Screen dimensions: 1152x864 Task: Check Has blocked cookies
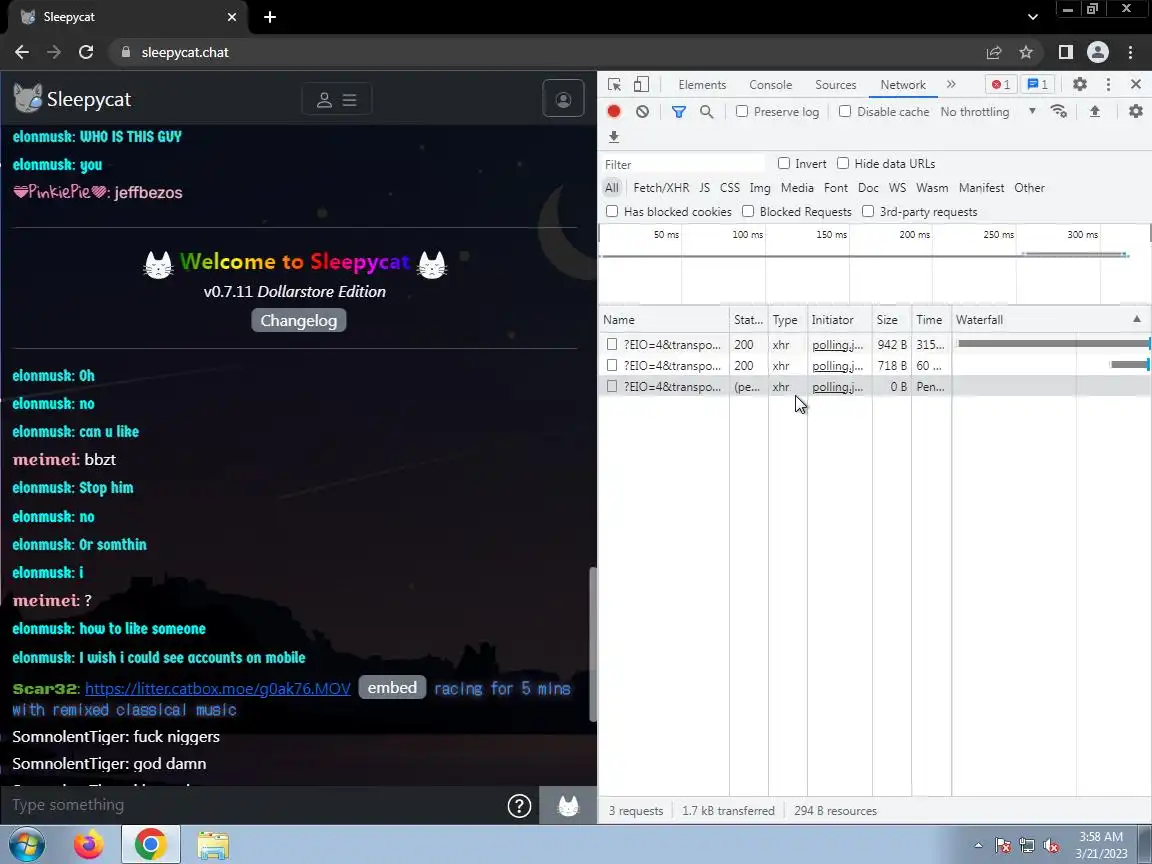click(x=612, y=212)
